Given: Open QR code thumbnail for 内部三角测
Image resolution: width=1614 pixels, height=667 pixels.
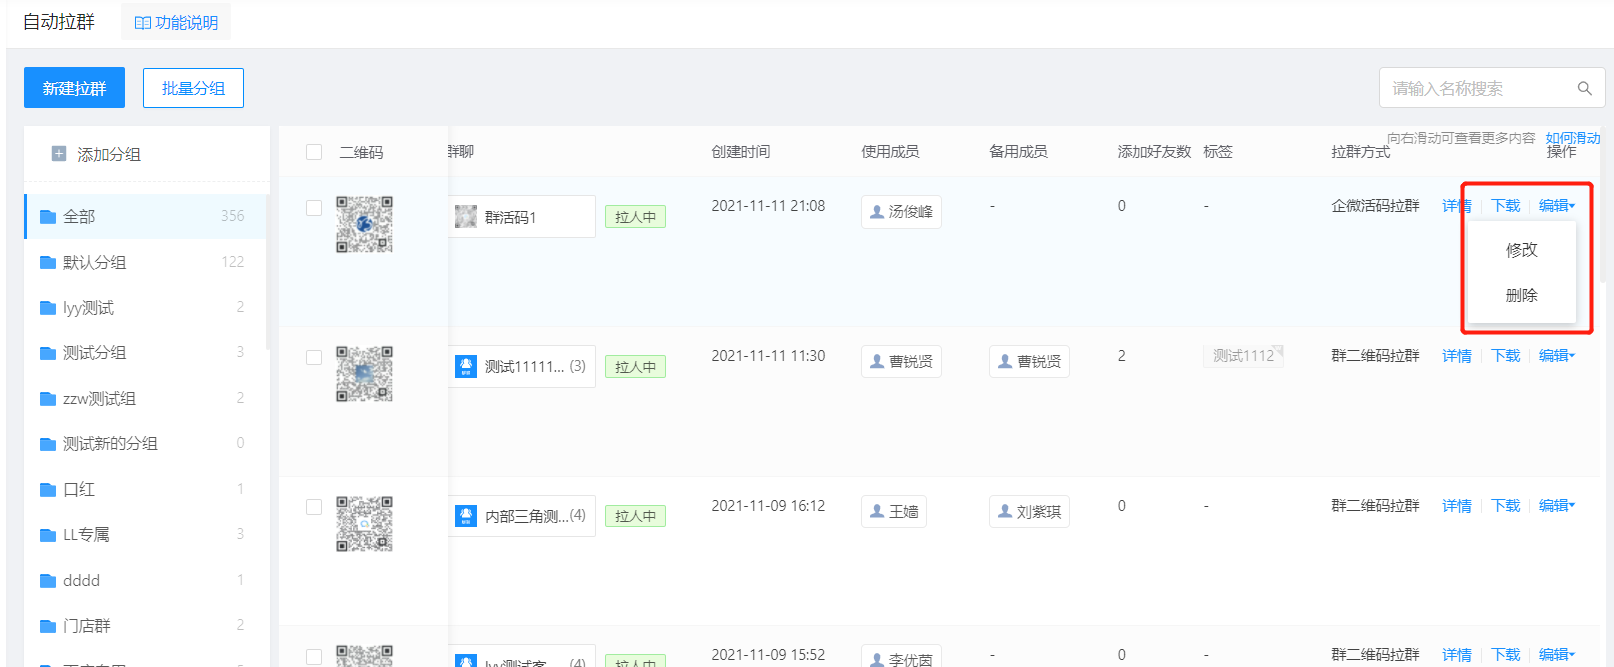Looking at the screenshot, I should (364, 524).
